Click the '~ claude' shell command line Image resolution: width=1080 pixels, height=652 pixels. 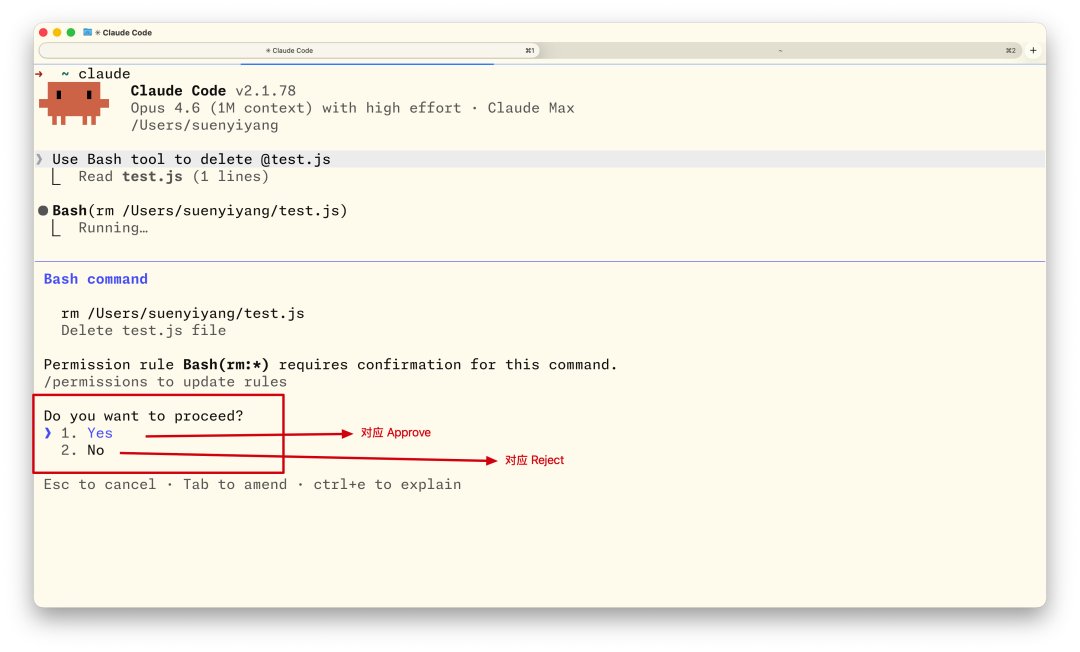96,74
